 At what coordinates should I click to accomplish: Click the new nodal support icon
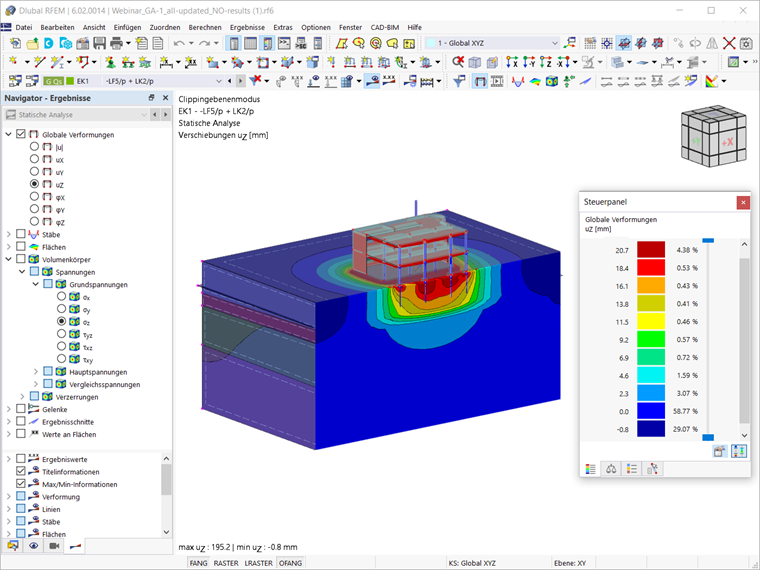[111, 62]
